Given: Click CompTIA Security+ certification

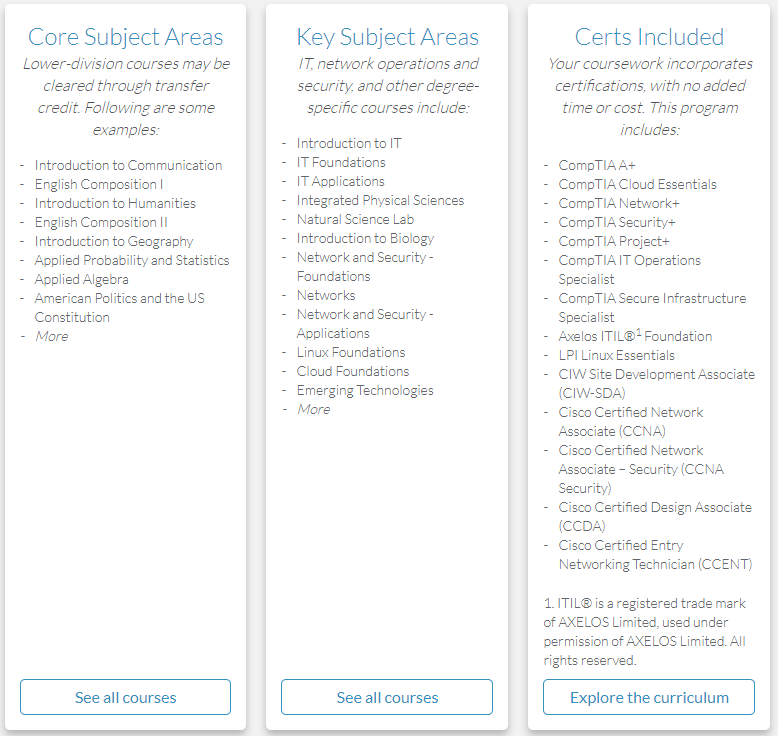Looking at the screenshot, I should click(x=617, y=222).
